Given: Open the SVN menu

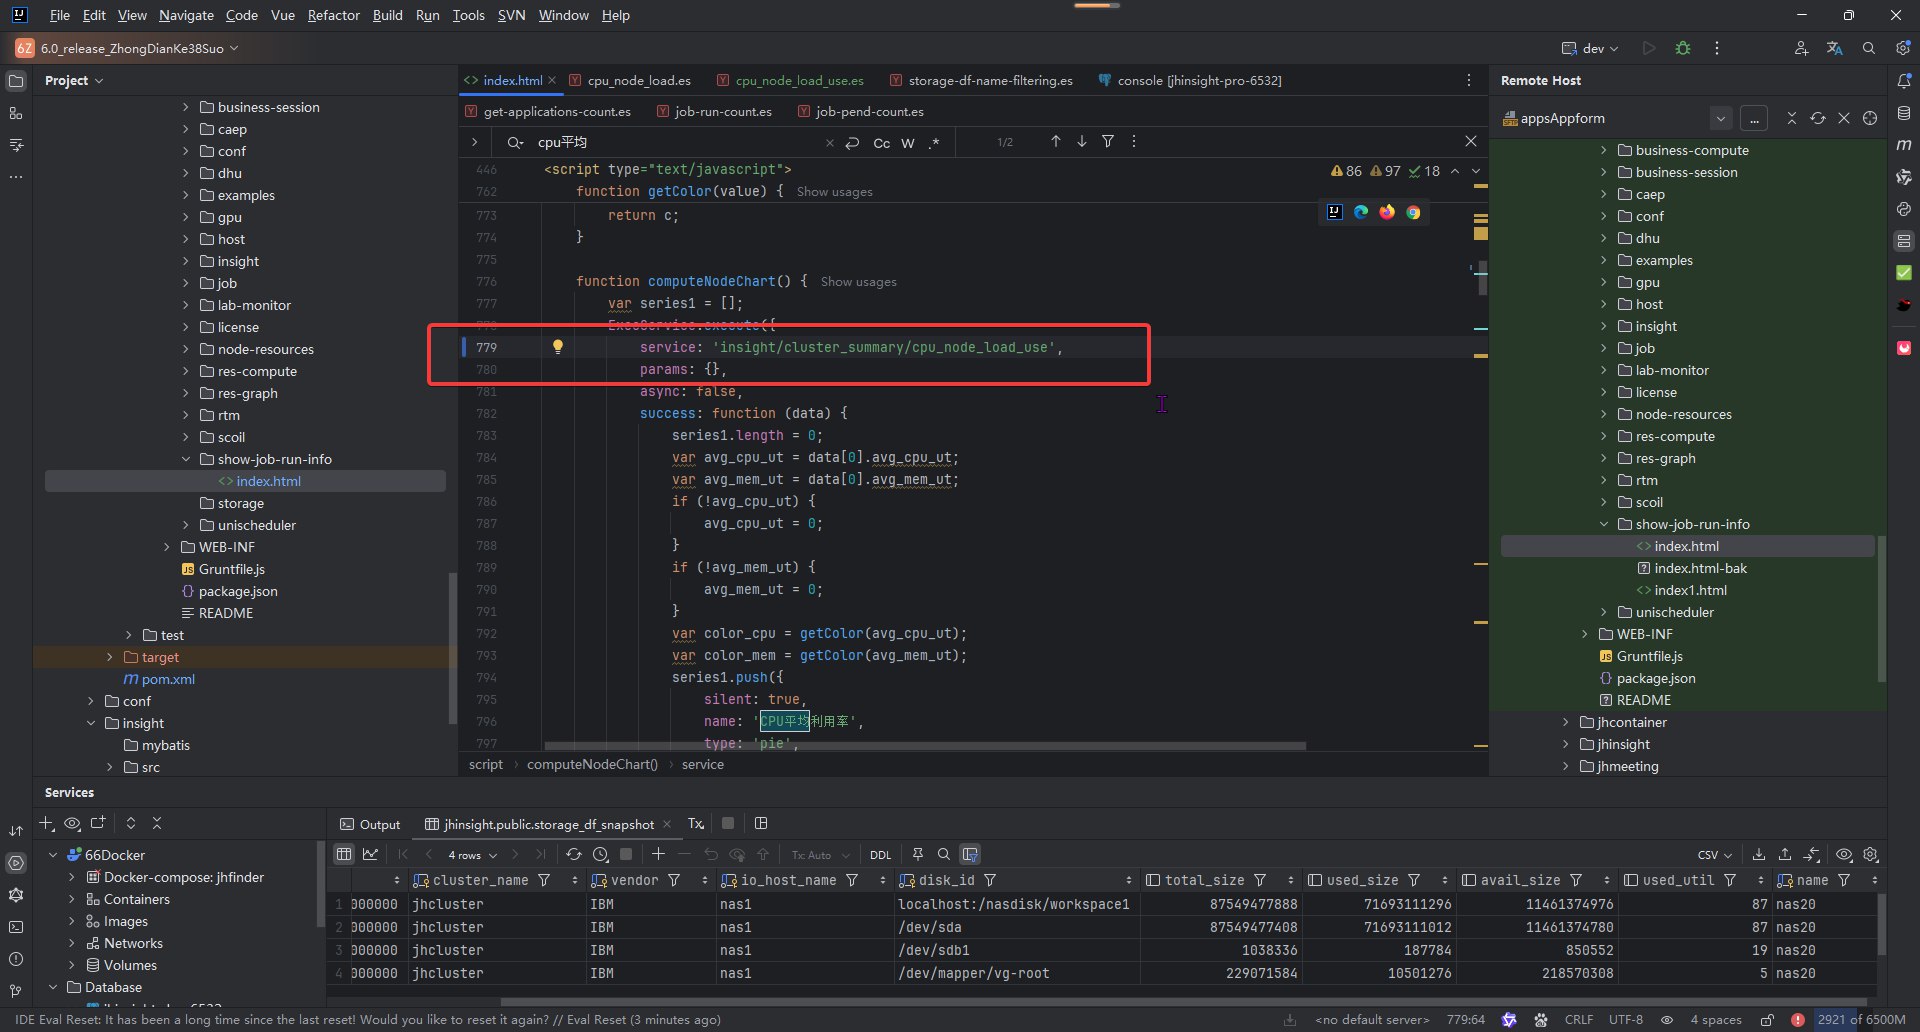Looking at the screenshot, I should coord(511,15).
